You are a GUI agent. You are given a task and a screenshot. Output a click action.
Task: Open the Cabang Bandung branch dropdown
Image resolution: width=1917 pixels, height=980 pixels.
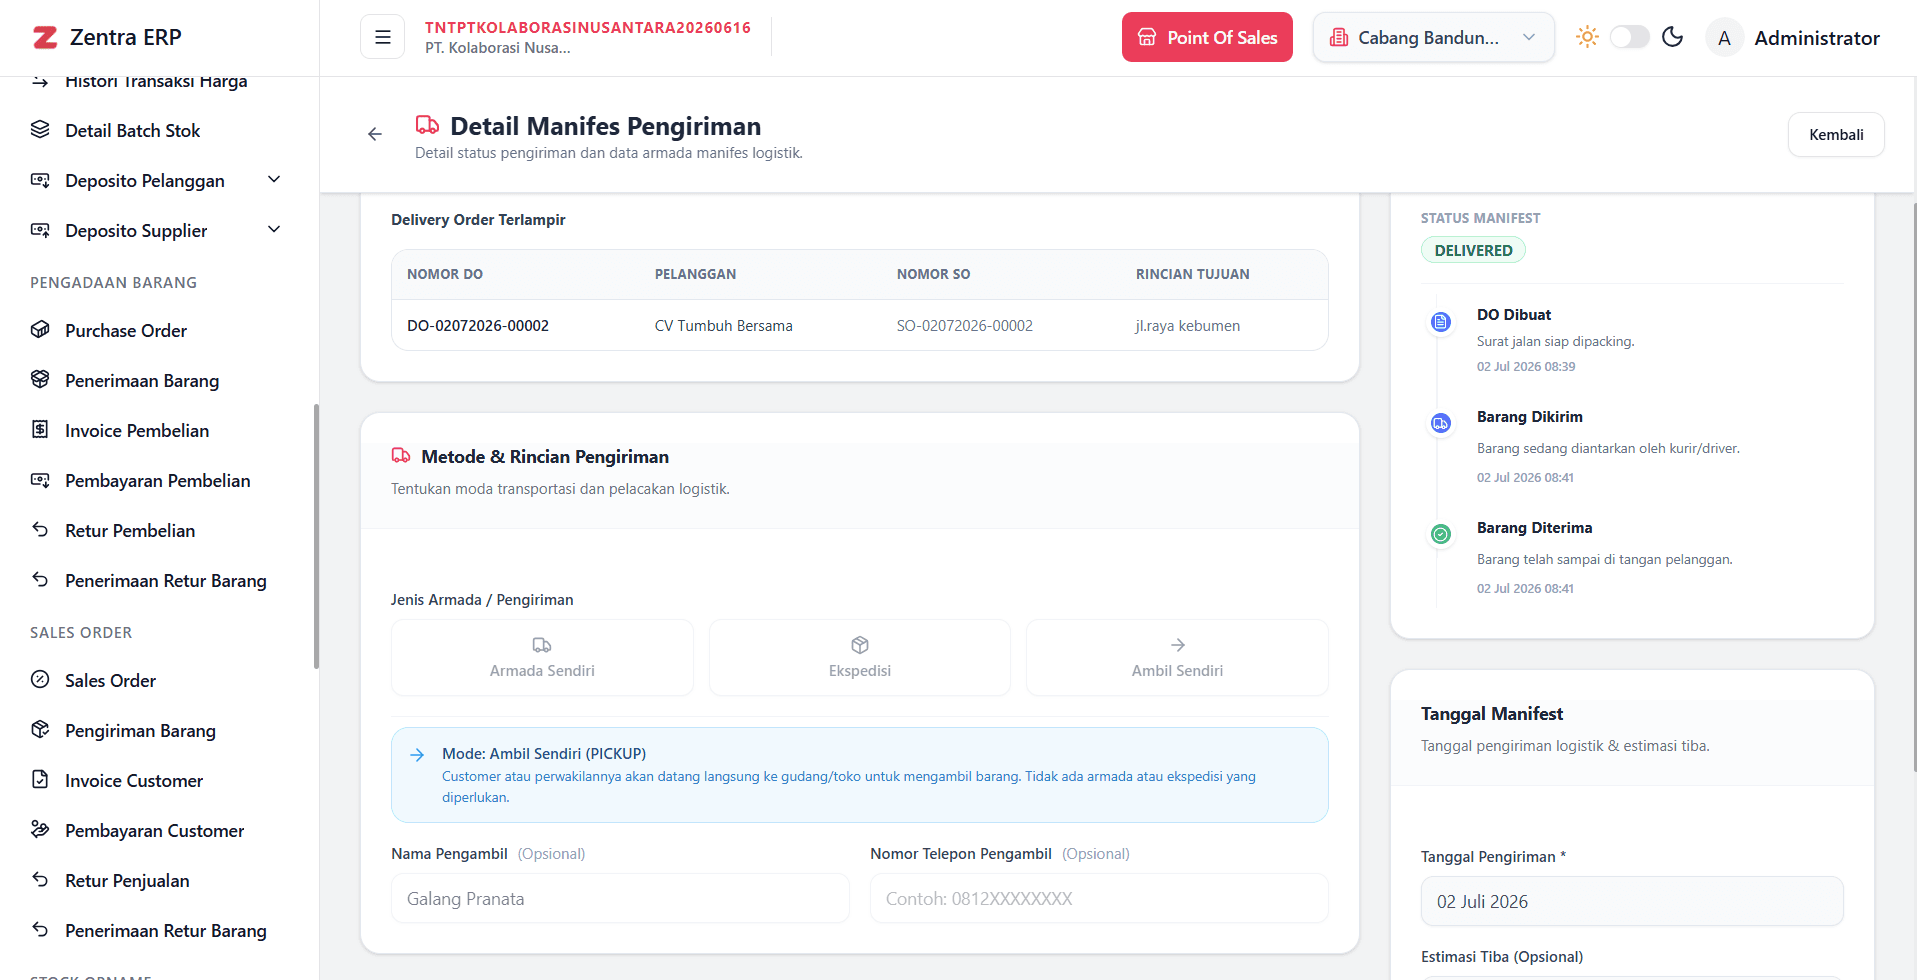(1433, 37)
